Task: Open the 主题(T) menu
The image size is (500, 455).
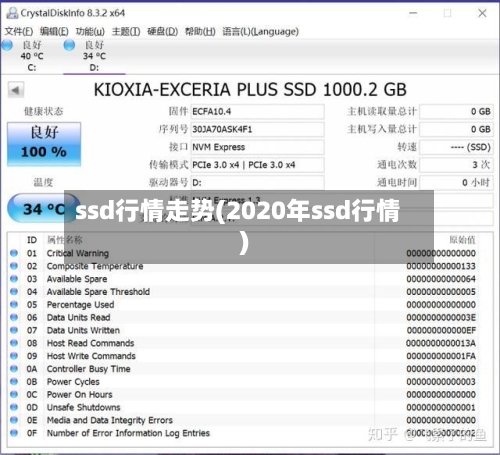Action: point(126,32)
